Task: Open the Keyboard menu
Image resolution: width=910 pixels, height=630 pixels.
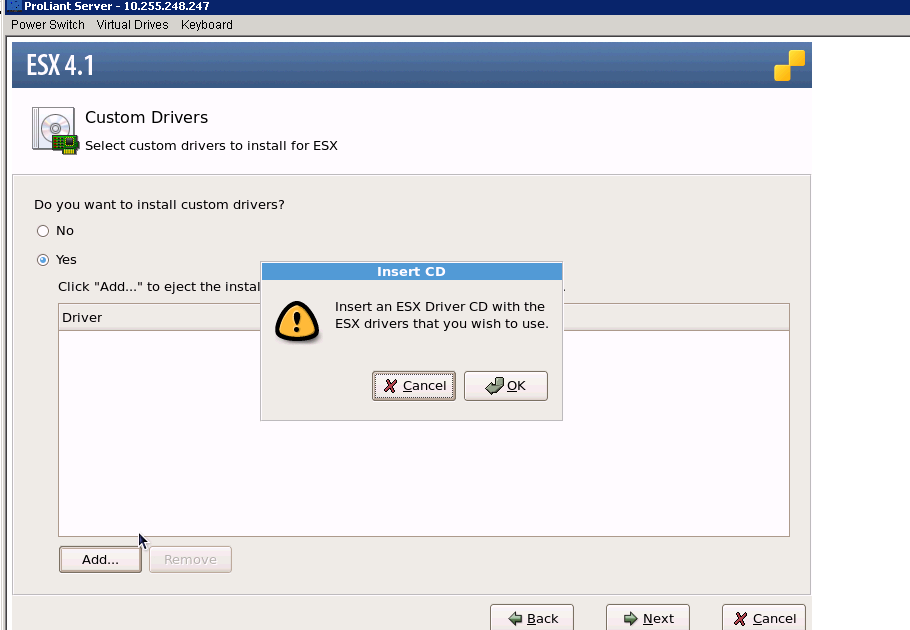Action: click(207, 25)
